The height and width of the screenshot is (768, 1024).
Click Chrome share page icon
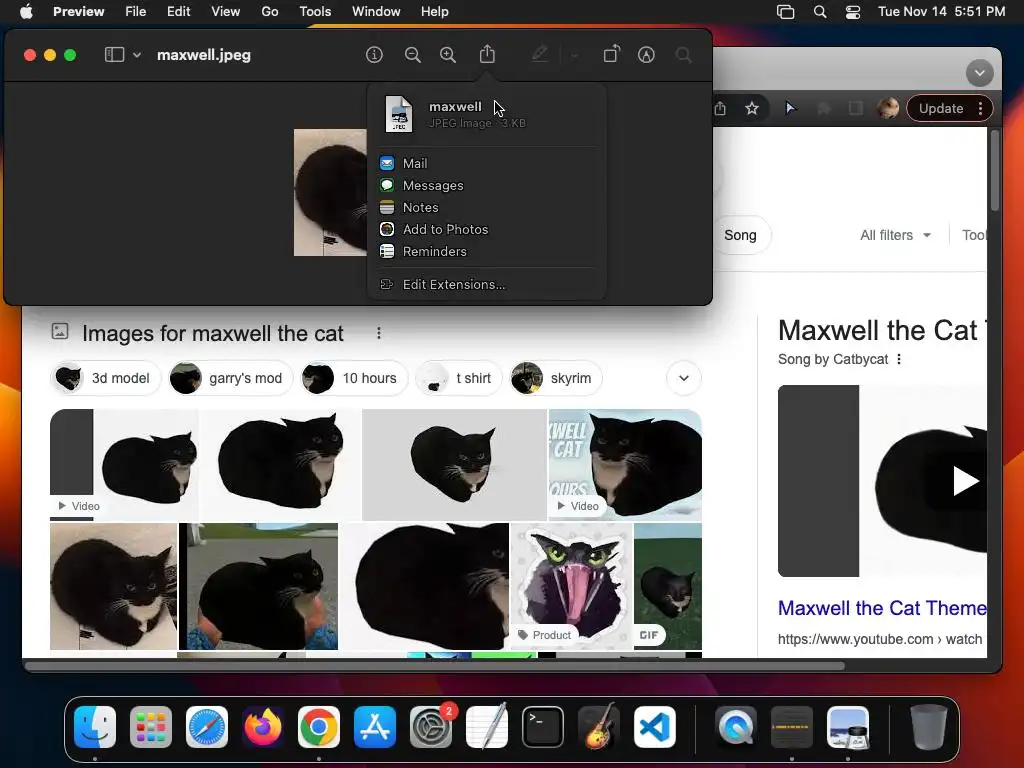[720, 108]
